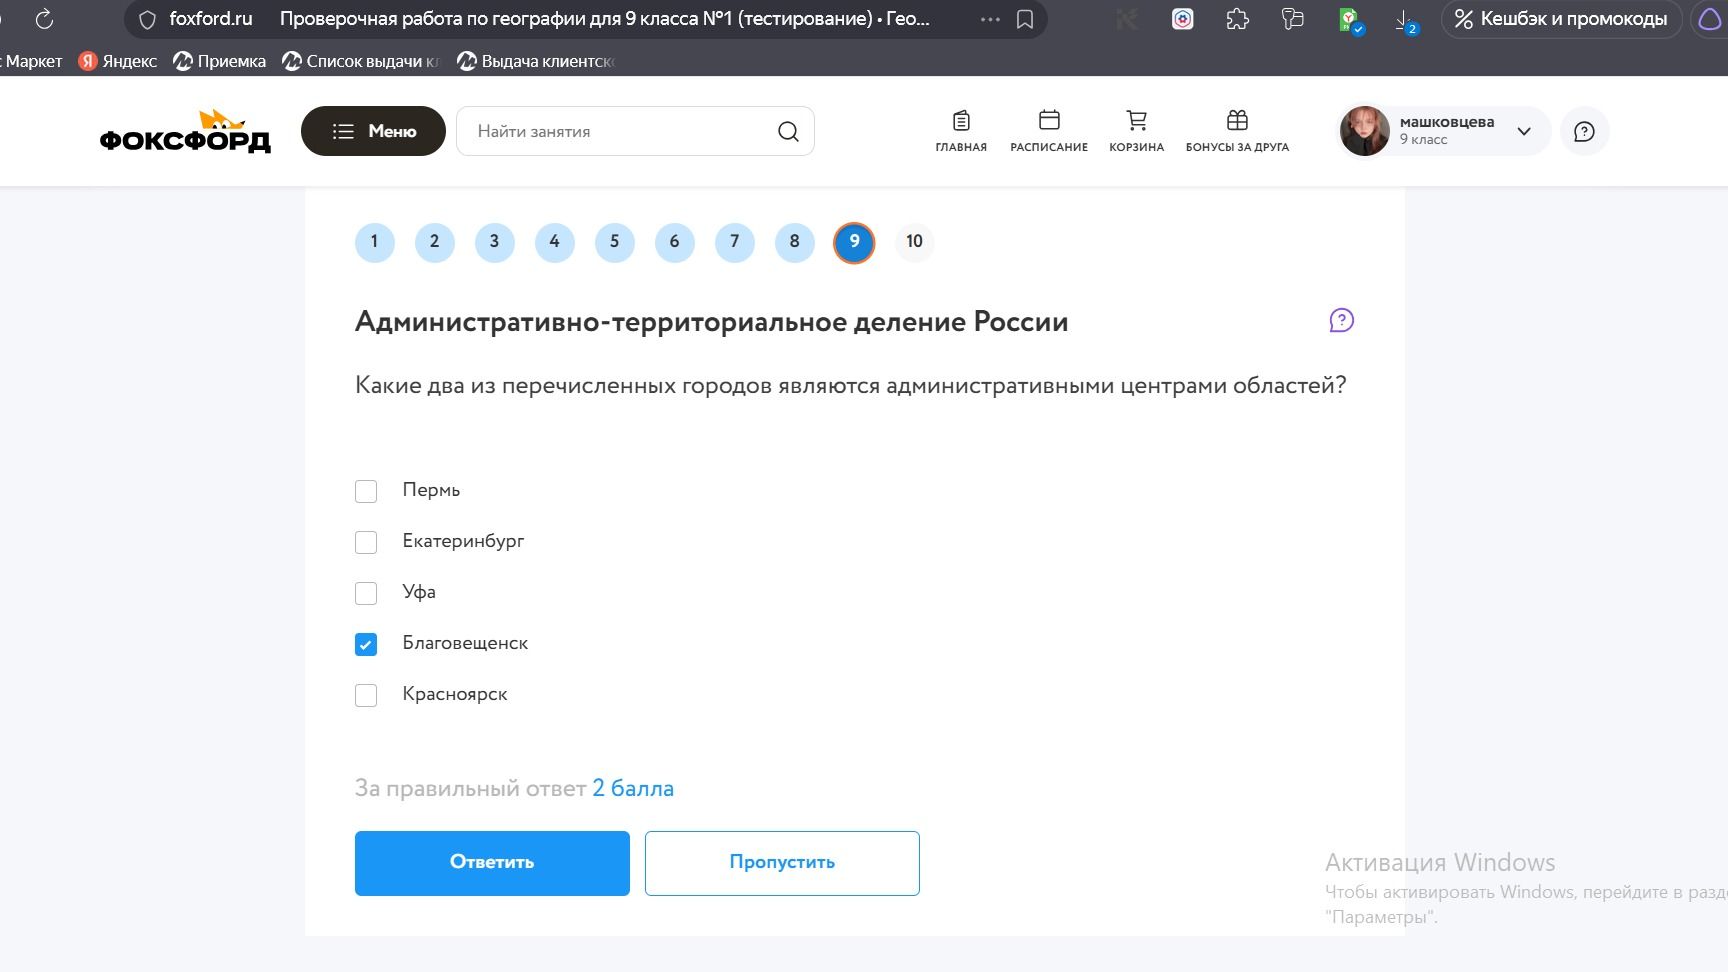
Task: Click the Найти занятия search field
Action: tap(635, 131)
